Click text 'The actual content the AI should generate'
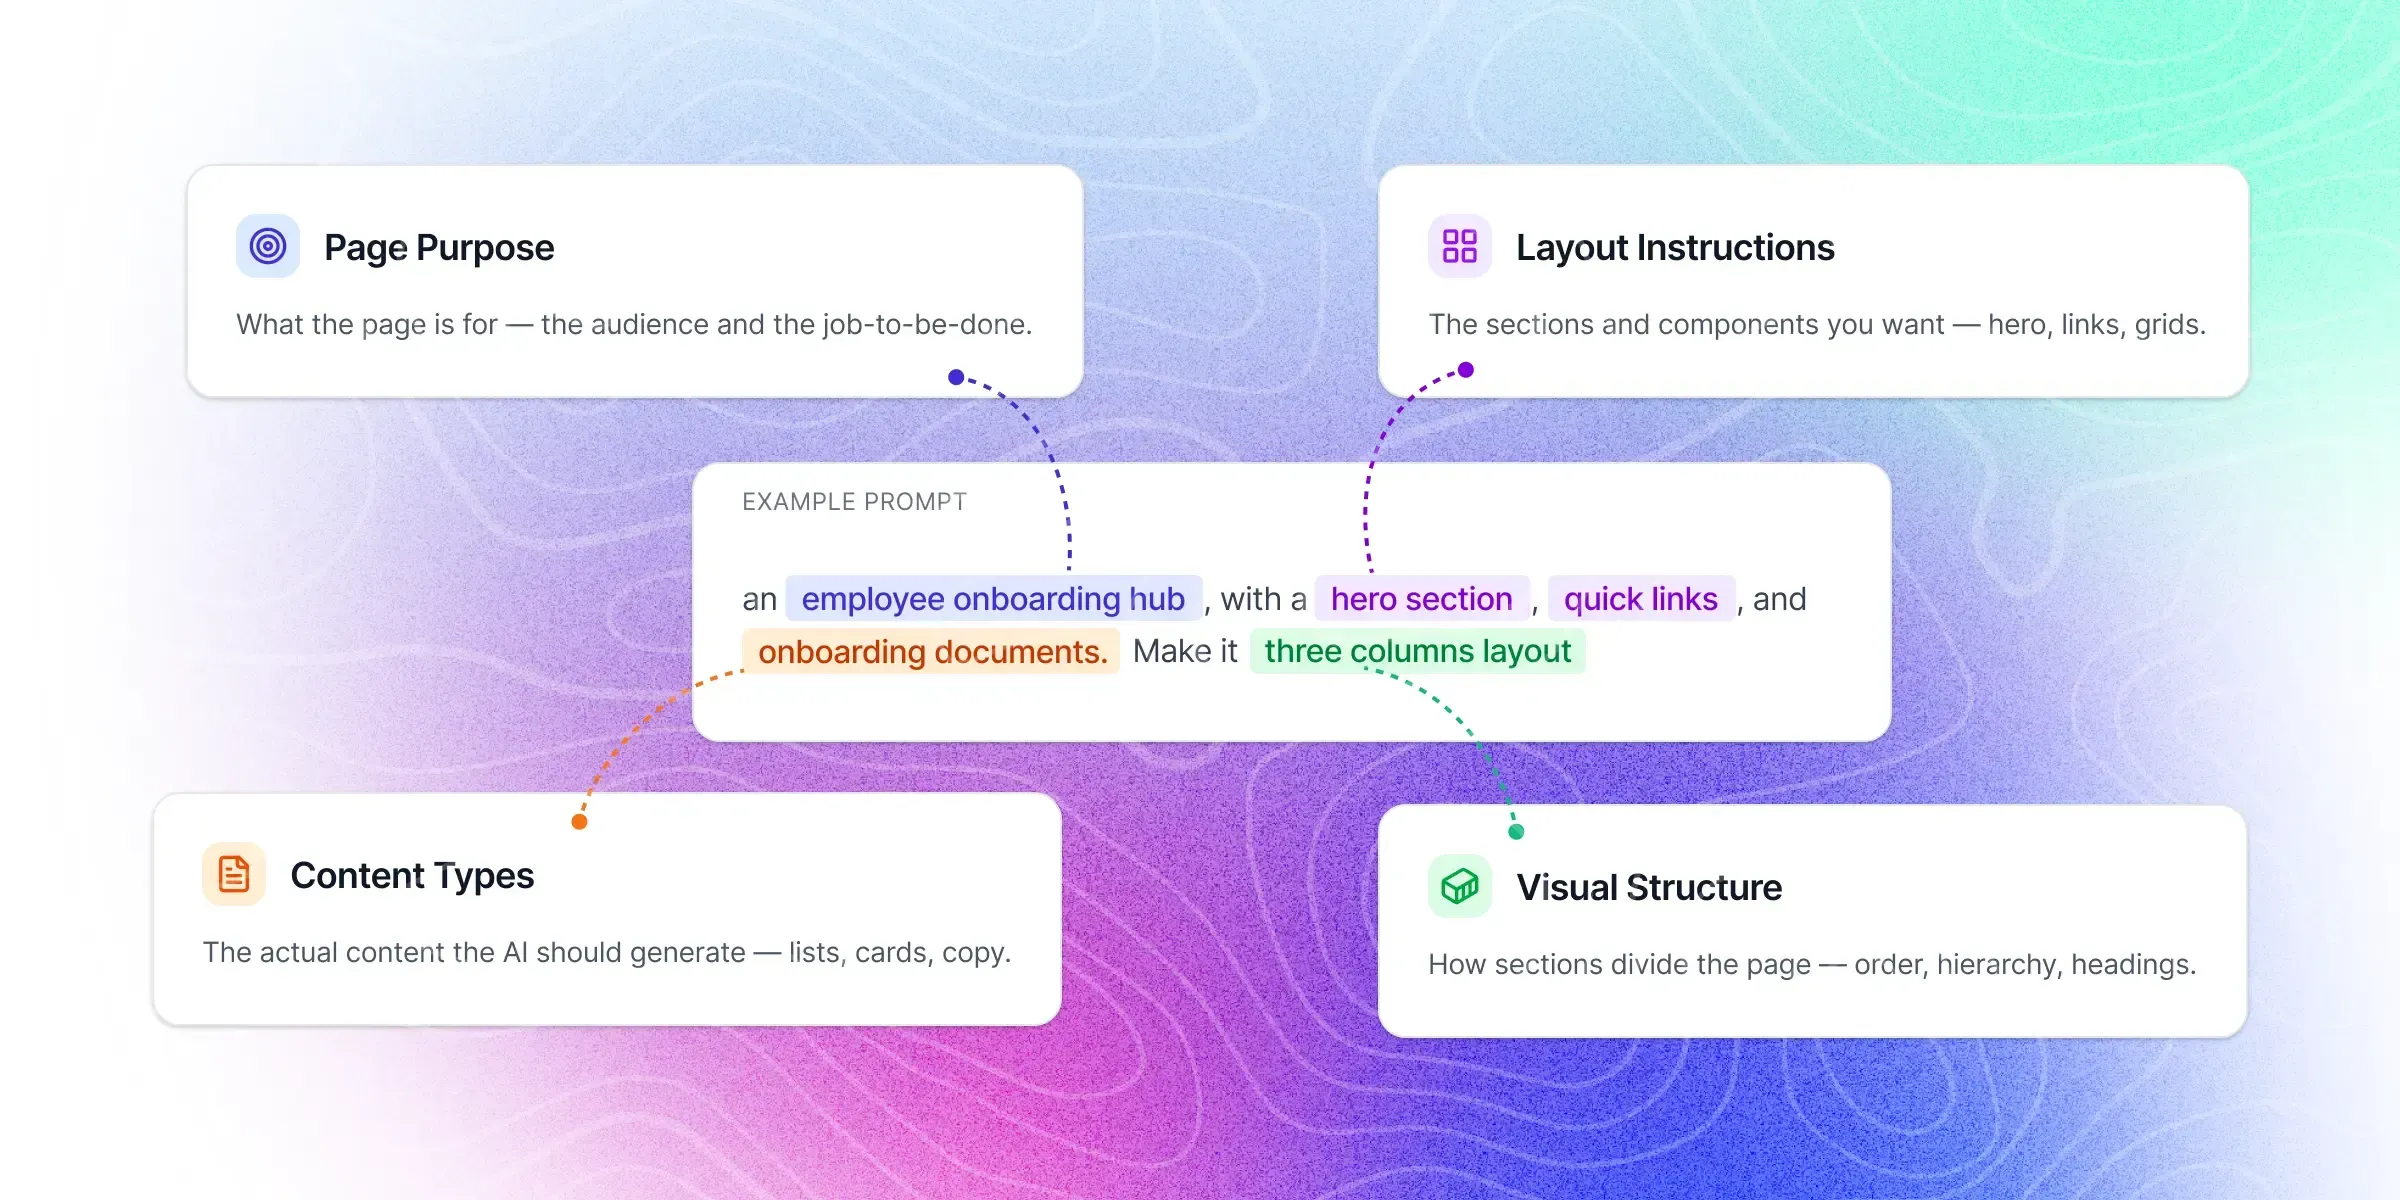 [x=474, y=952]
